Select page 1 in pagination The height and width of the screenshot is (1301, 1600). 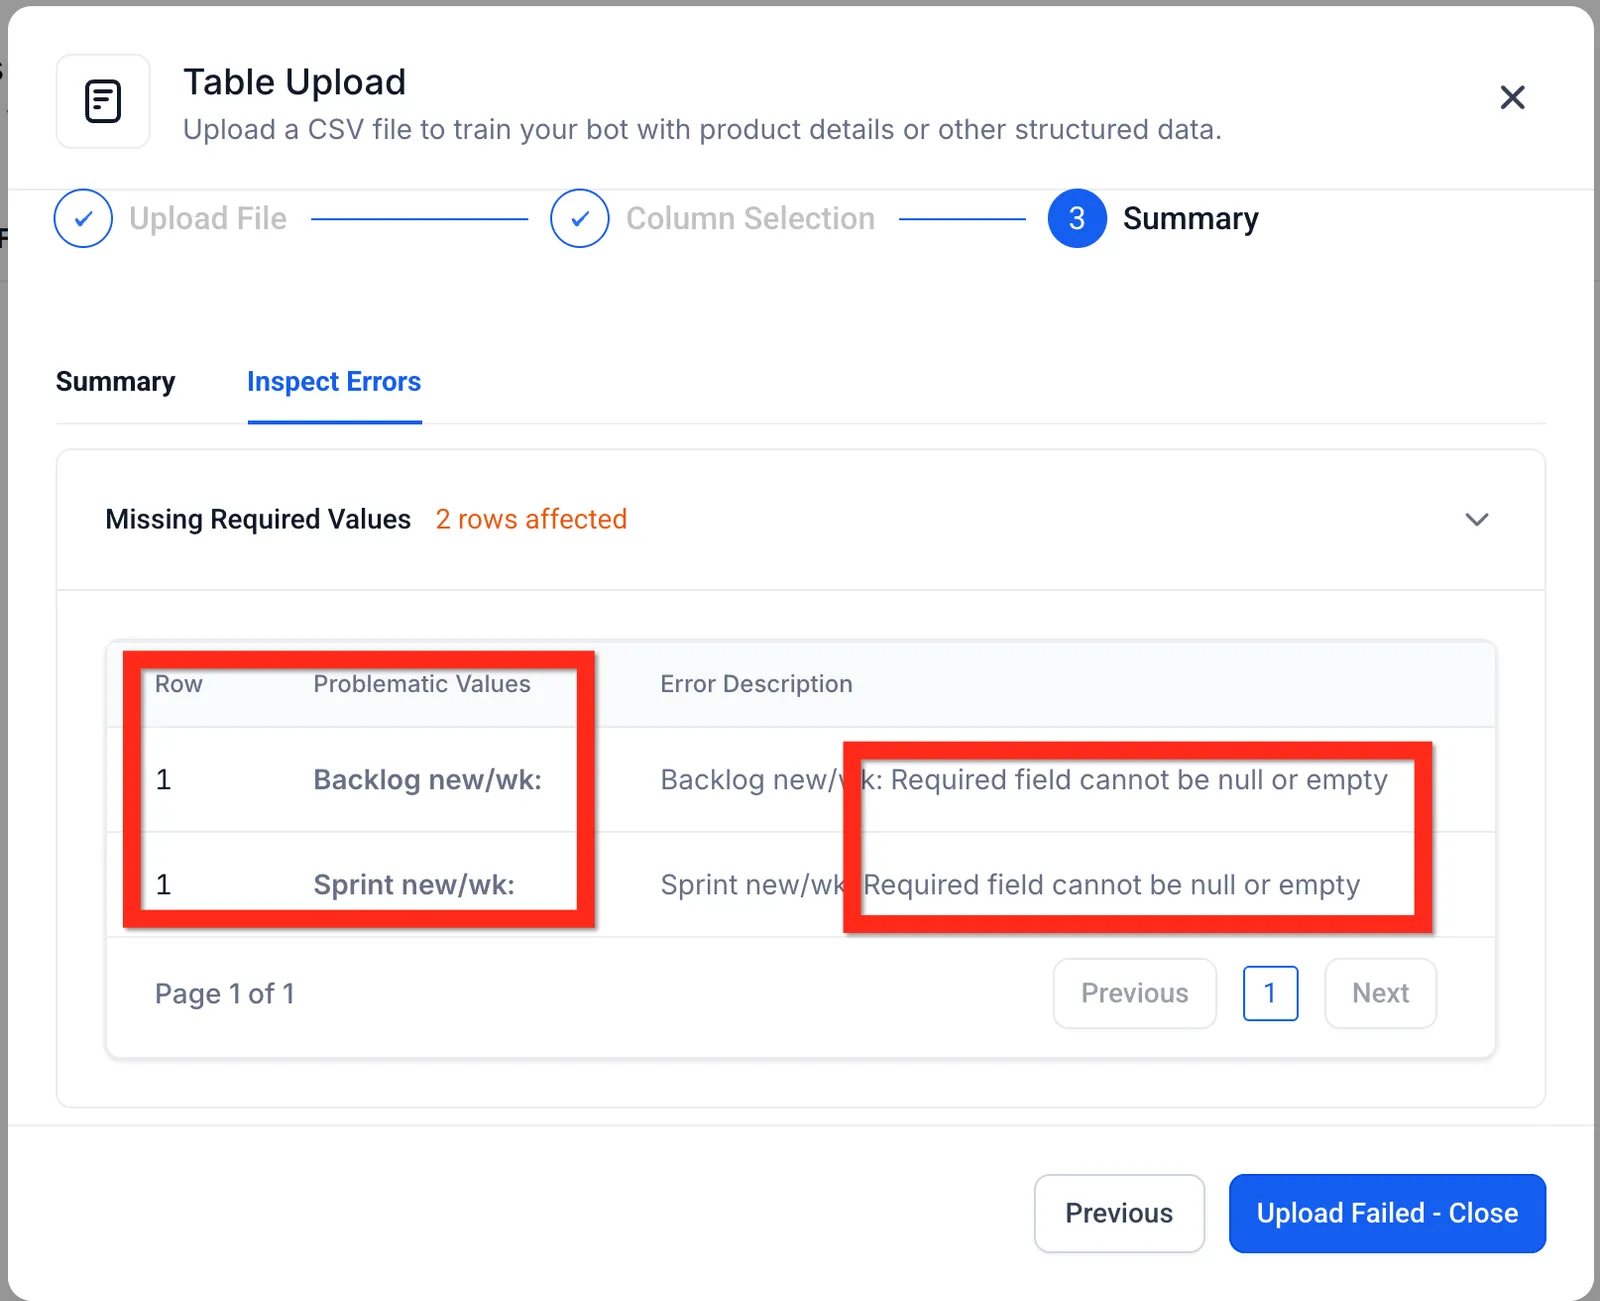click(1270, 993)
